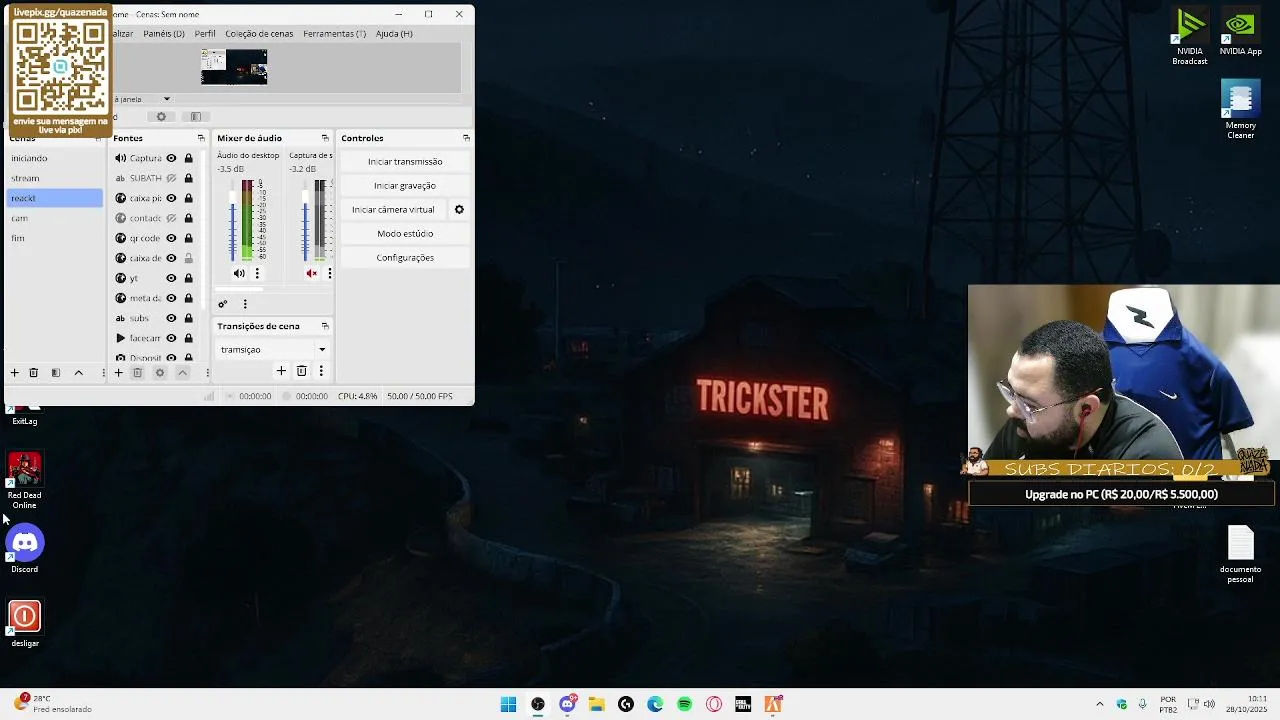Open Painéis (D) menu
This screenshot has width=1280, height=720.
pos(164,33)
